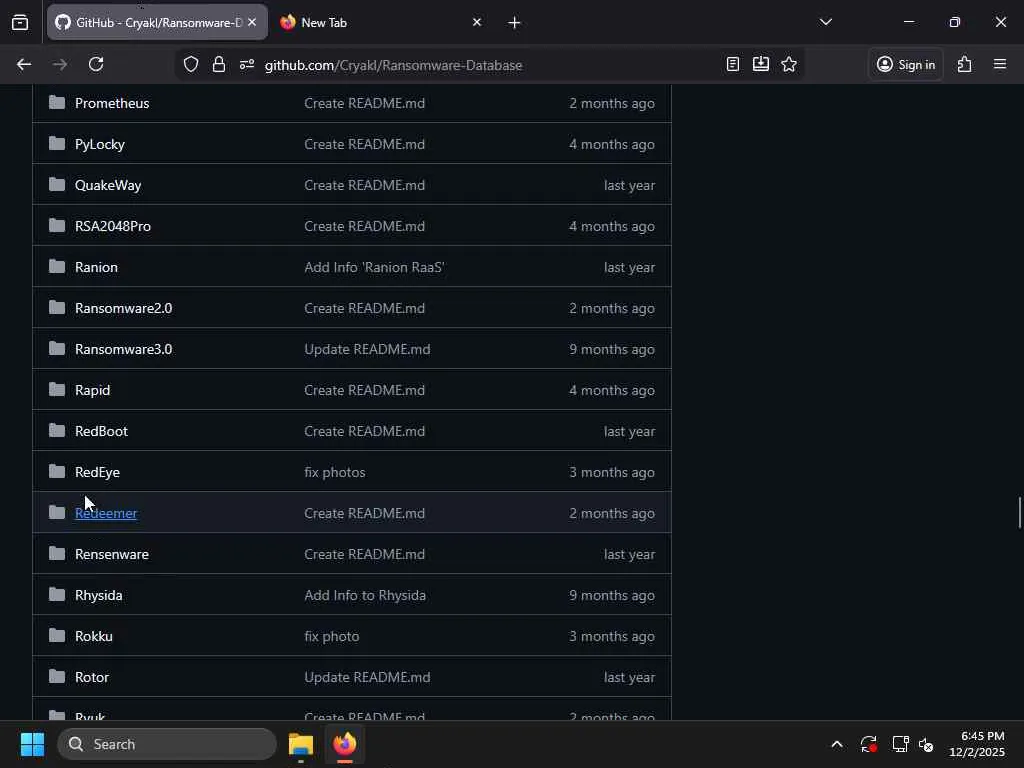Open the Firefox hamburger menu
The width and height of the screenshot is (1024, 768).
[1000, 64]
